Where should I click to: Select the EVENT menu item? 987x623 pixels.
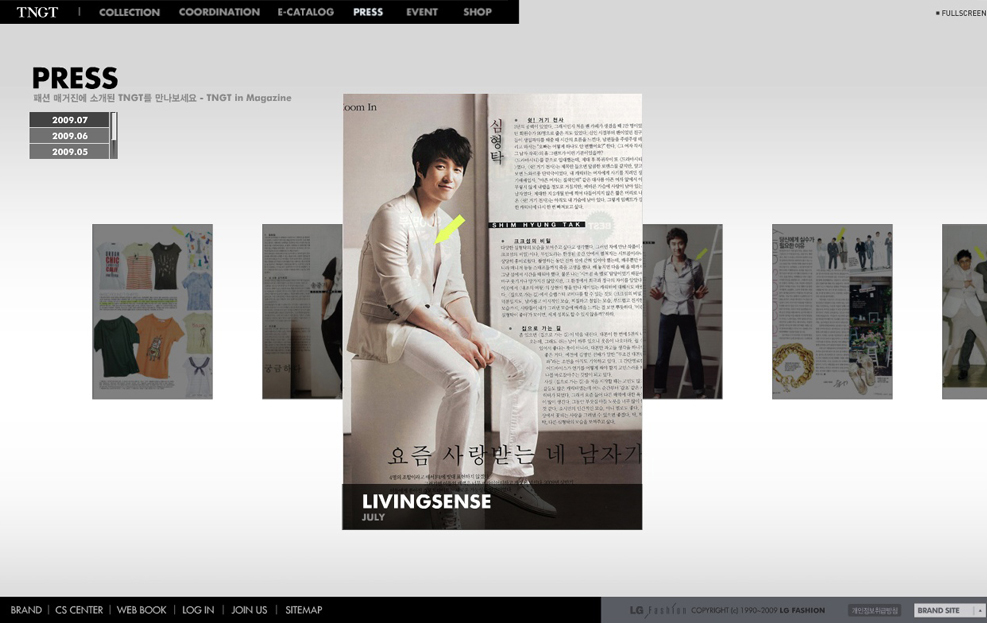point(421,12)
